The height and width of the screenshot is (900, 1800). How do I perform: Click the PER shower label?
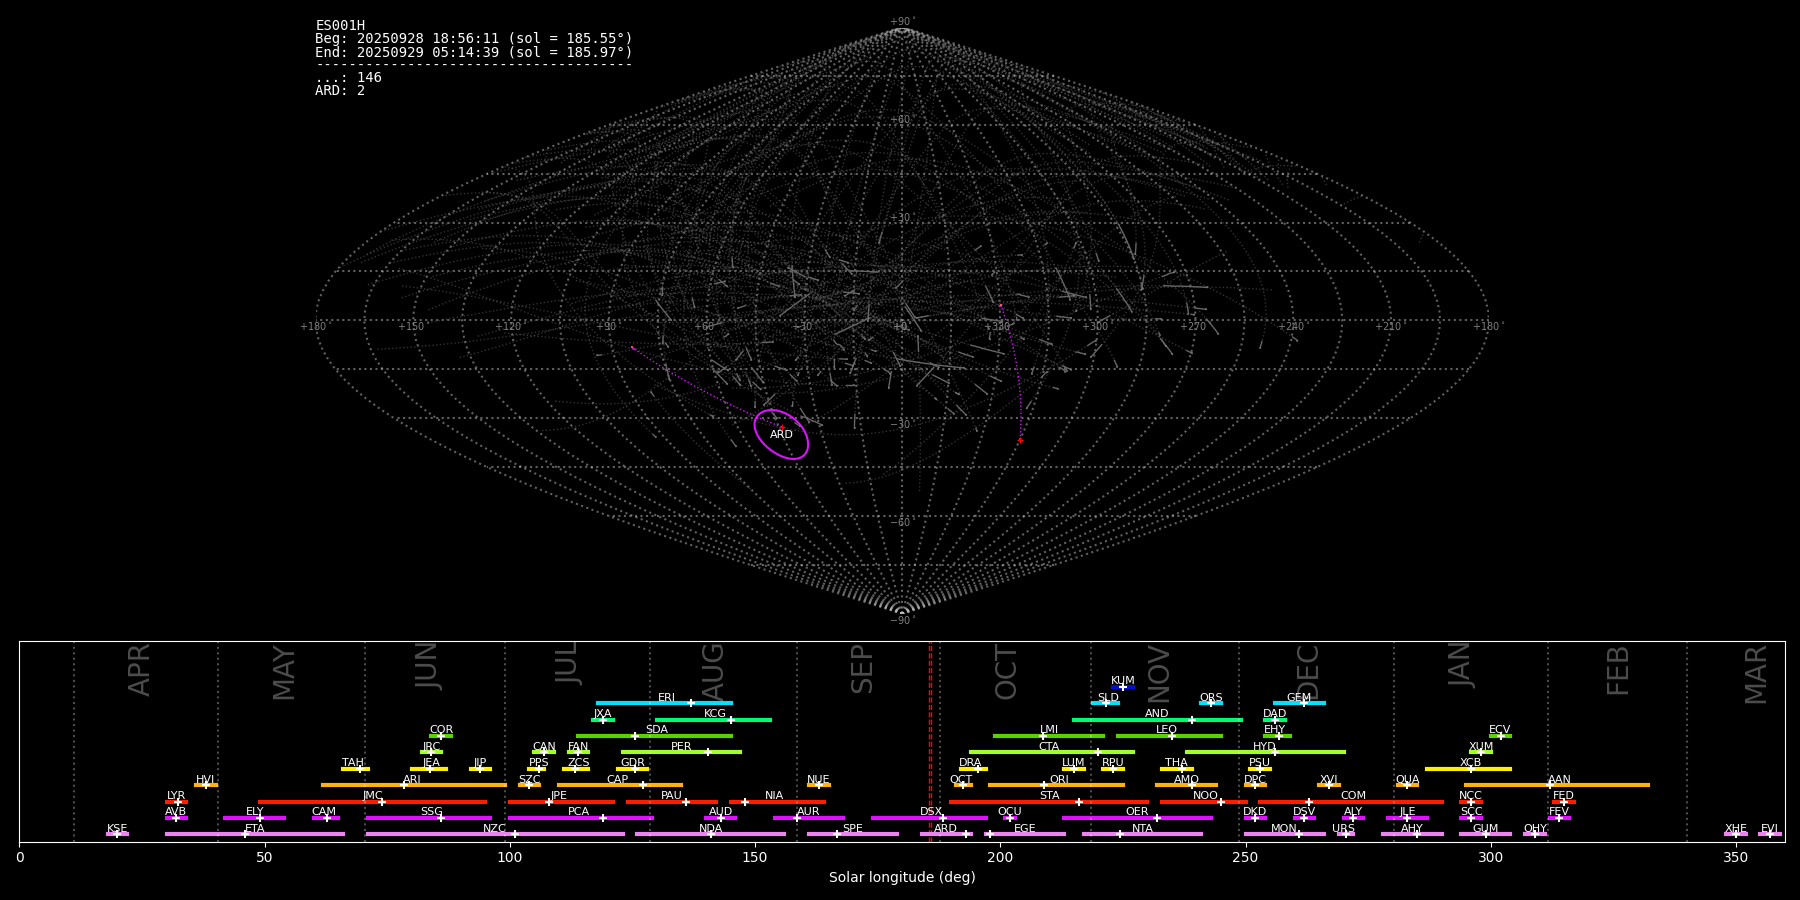[681, 746]
